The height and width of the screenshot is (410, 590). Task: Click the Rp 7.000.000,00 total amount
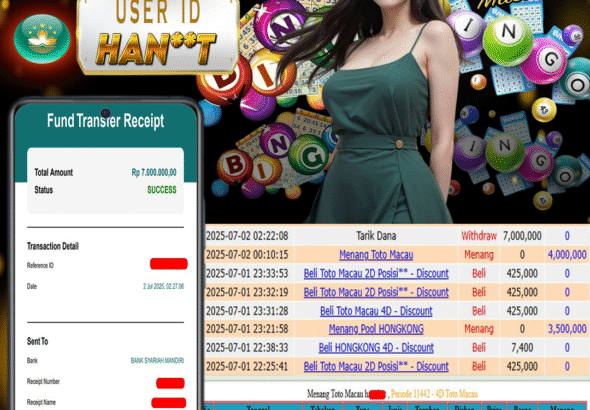click(x=154, y=172)
